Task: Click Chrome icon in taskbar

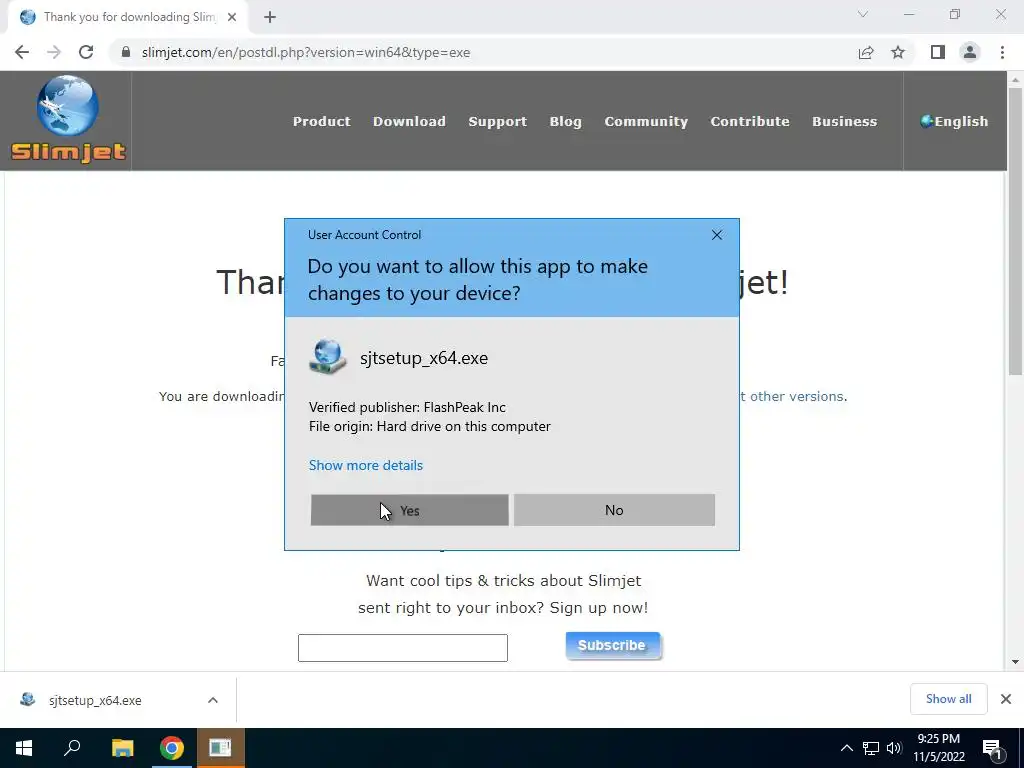Action: click(172, 748)
